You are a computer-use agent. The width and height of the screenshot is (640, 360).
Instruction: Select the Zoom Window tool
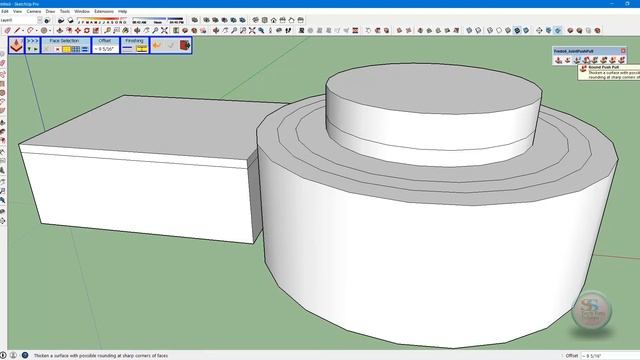(x=243, y=30)
